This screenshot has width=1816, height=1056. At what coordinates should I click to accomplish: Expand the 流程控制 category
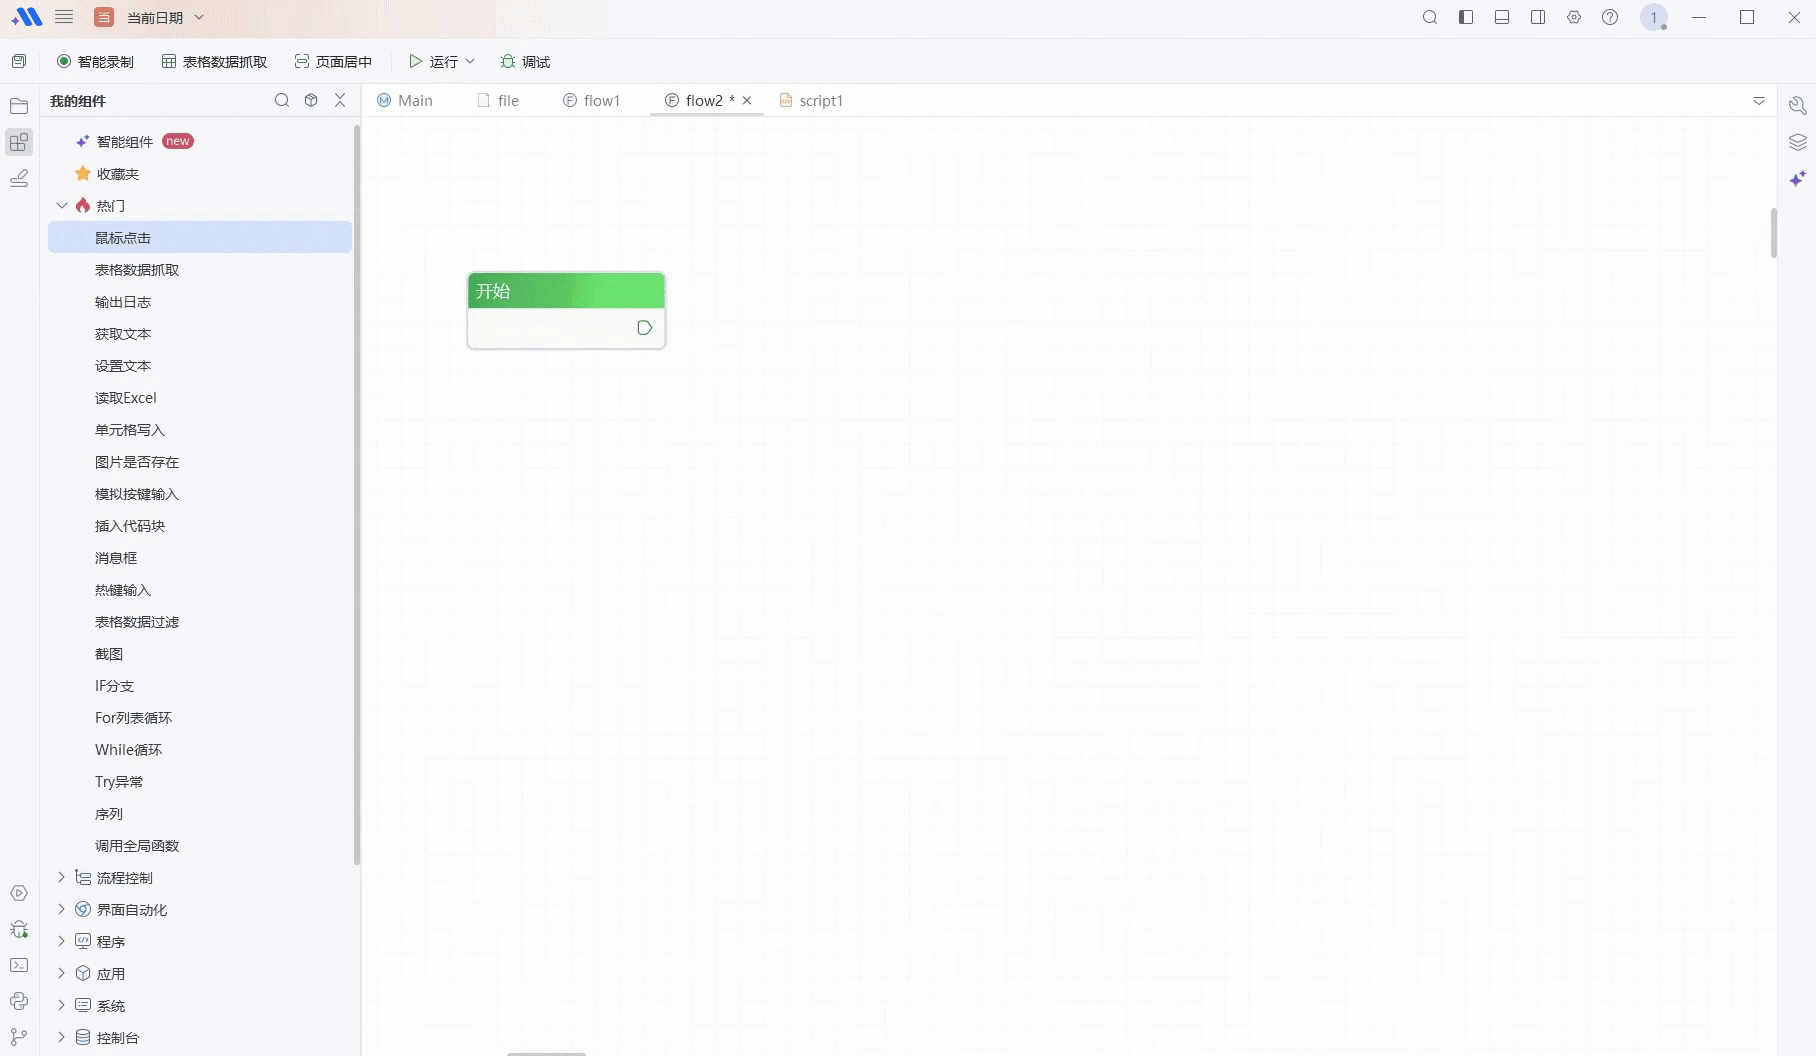point(62,877)
